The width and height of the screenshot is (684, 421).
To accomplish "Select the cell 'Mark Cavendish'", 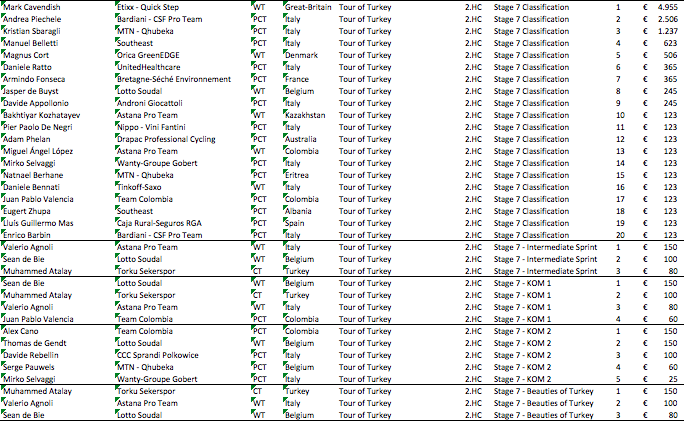I will click(32, 7).
